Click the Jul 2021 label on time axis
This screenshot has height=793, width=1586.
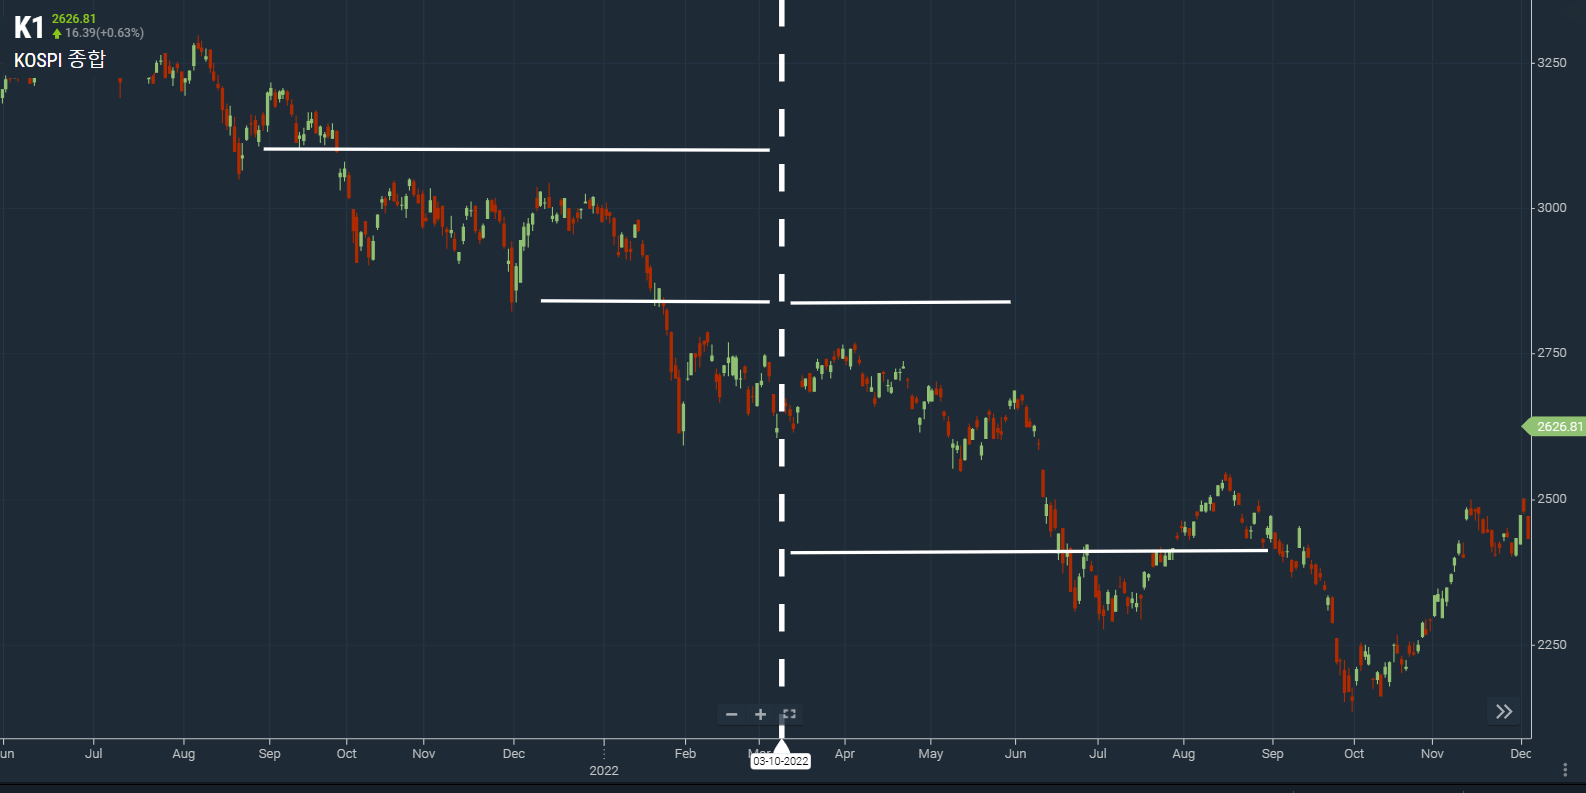[x=94, y=754]
